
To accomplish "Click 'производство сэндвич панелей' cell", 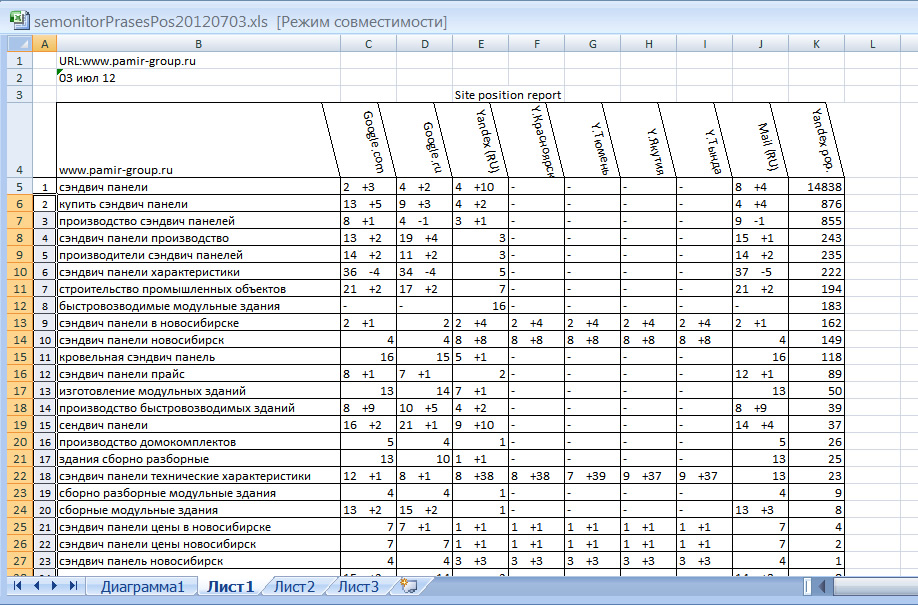I will click(x=198, y=221).
